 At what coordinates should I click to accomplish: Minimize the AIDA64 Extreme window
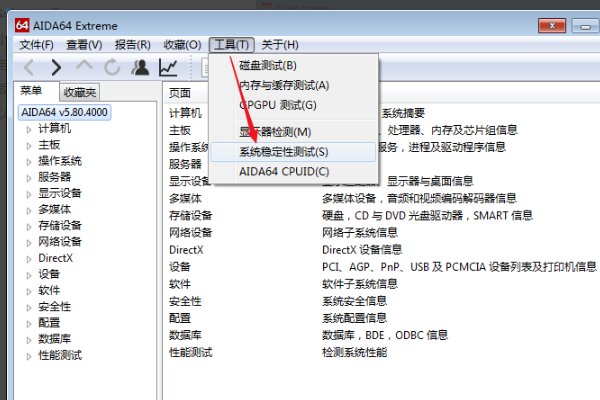pos(585,26)
